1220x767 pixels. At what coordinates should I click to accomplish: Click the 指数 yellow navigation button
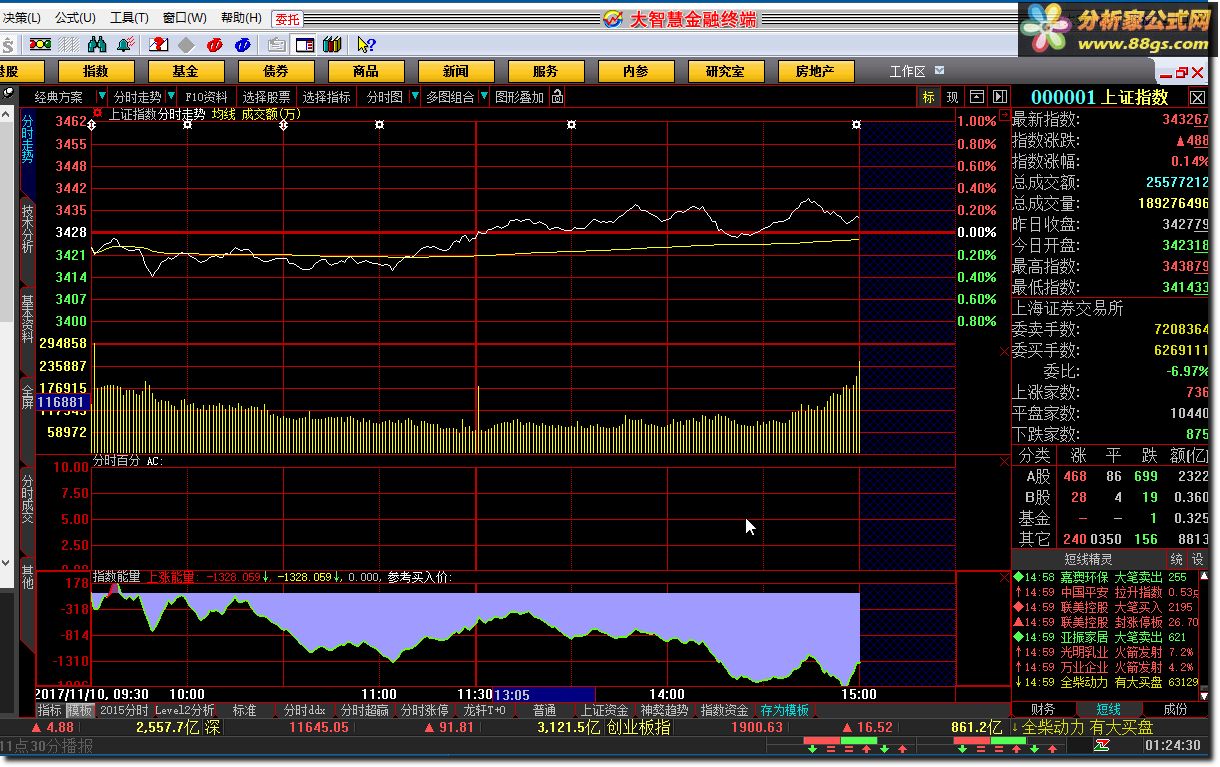(96, 71)
